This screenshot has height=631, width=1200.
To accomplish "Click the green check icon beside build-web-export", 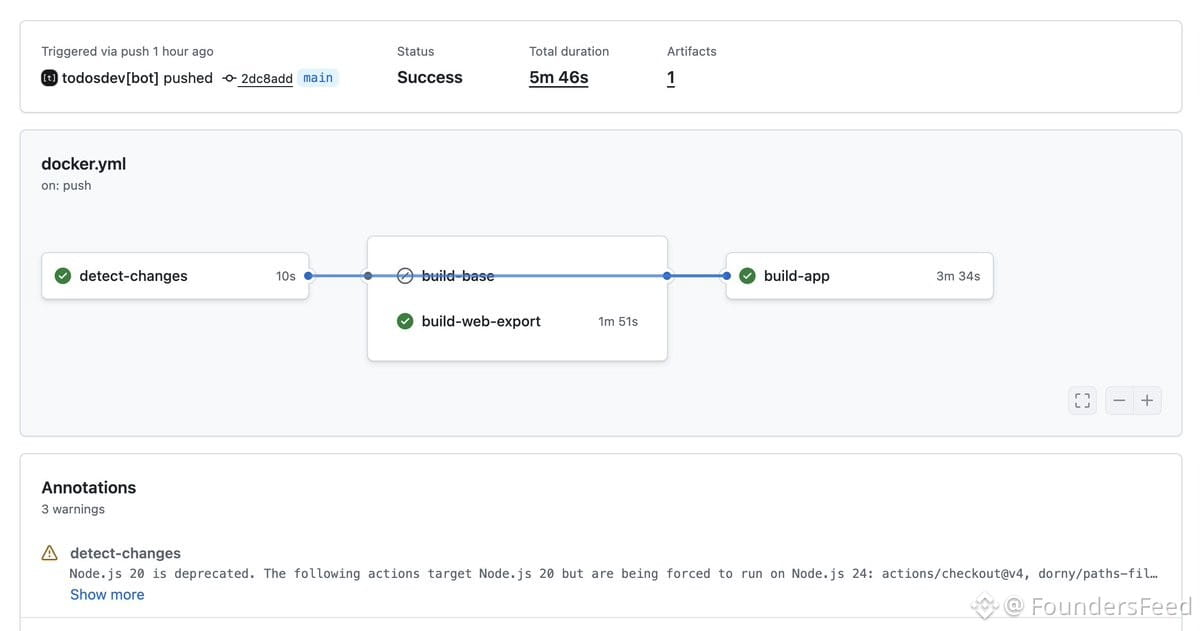I will tap(405, 321).
